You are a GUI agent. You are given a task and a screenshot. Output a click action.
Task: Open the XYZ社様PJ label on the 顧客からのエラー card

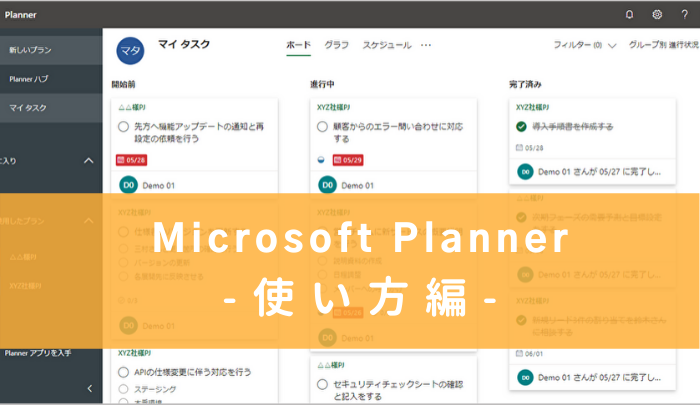333,107
